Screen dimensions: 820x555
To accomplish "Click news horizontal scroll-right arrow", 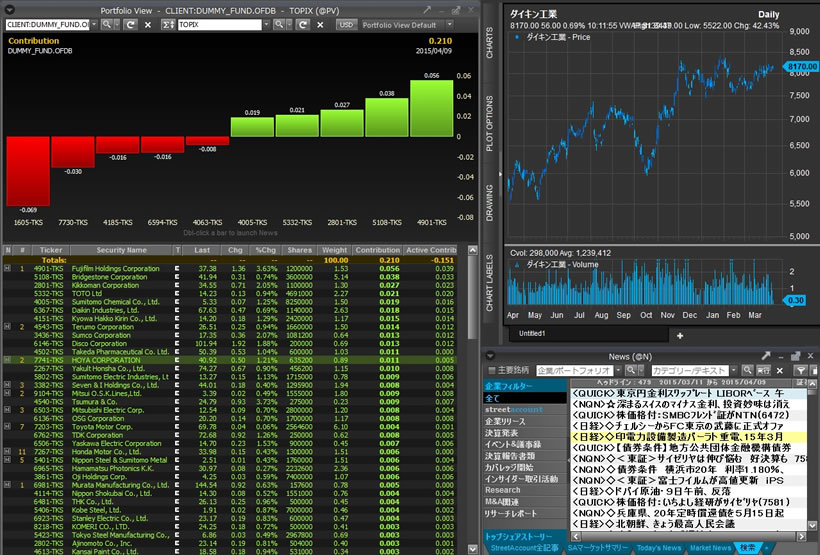I will pos(801,537).
